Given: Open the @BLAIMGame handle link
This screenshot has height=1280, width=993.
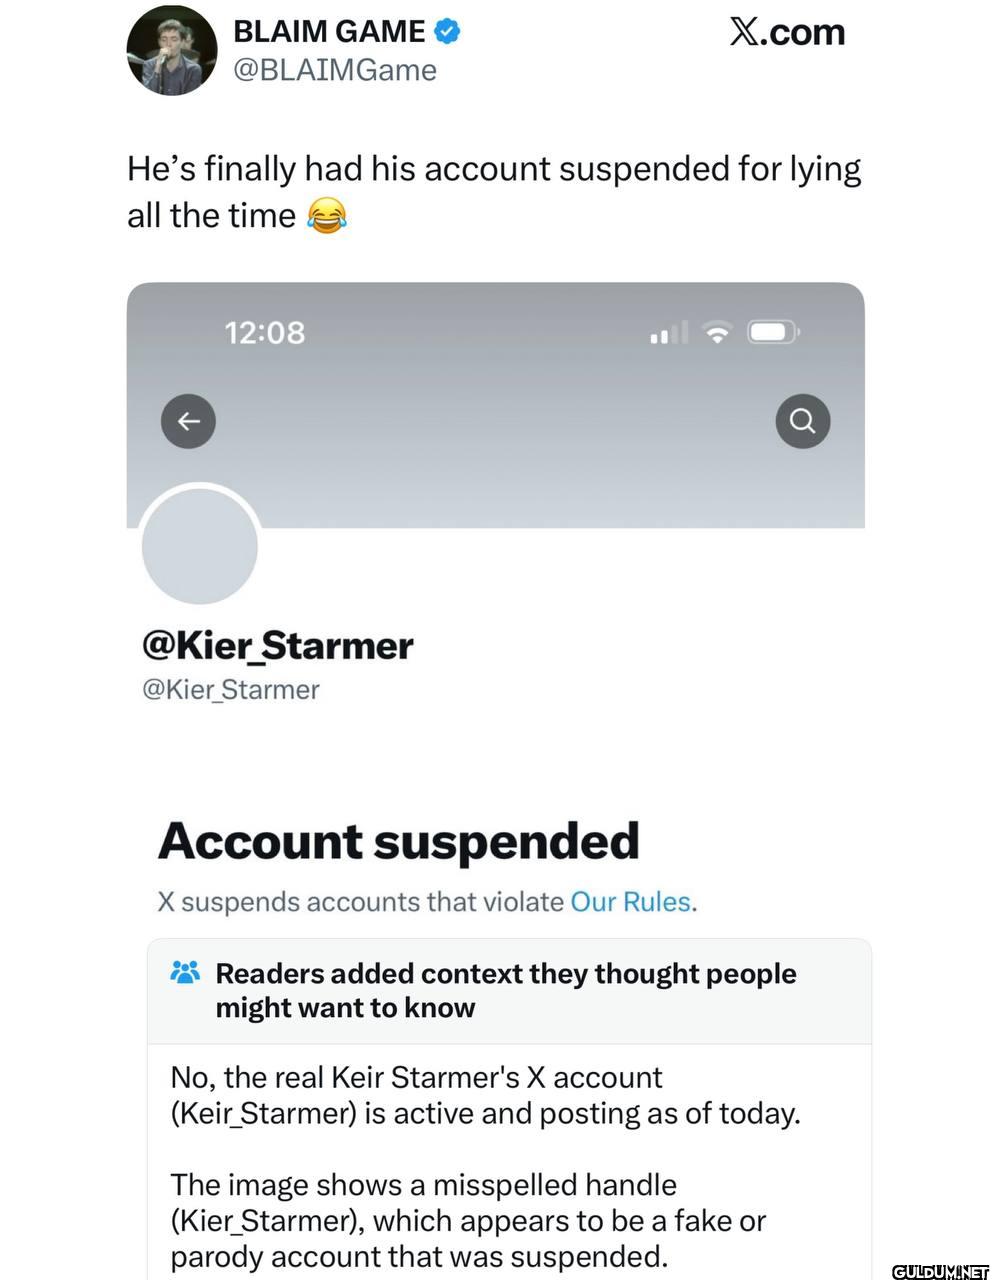Looking at the screenshot, I should coord(334,71).
